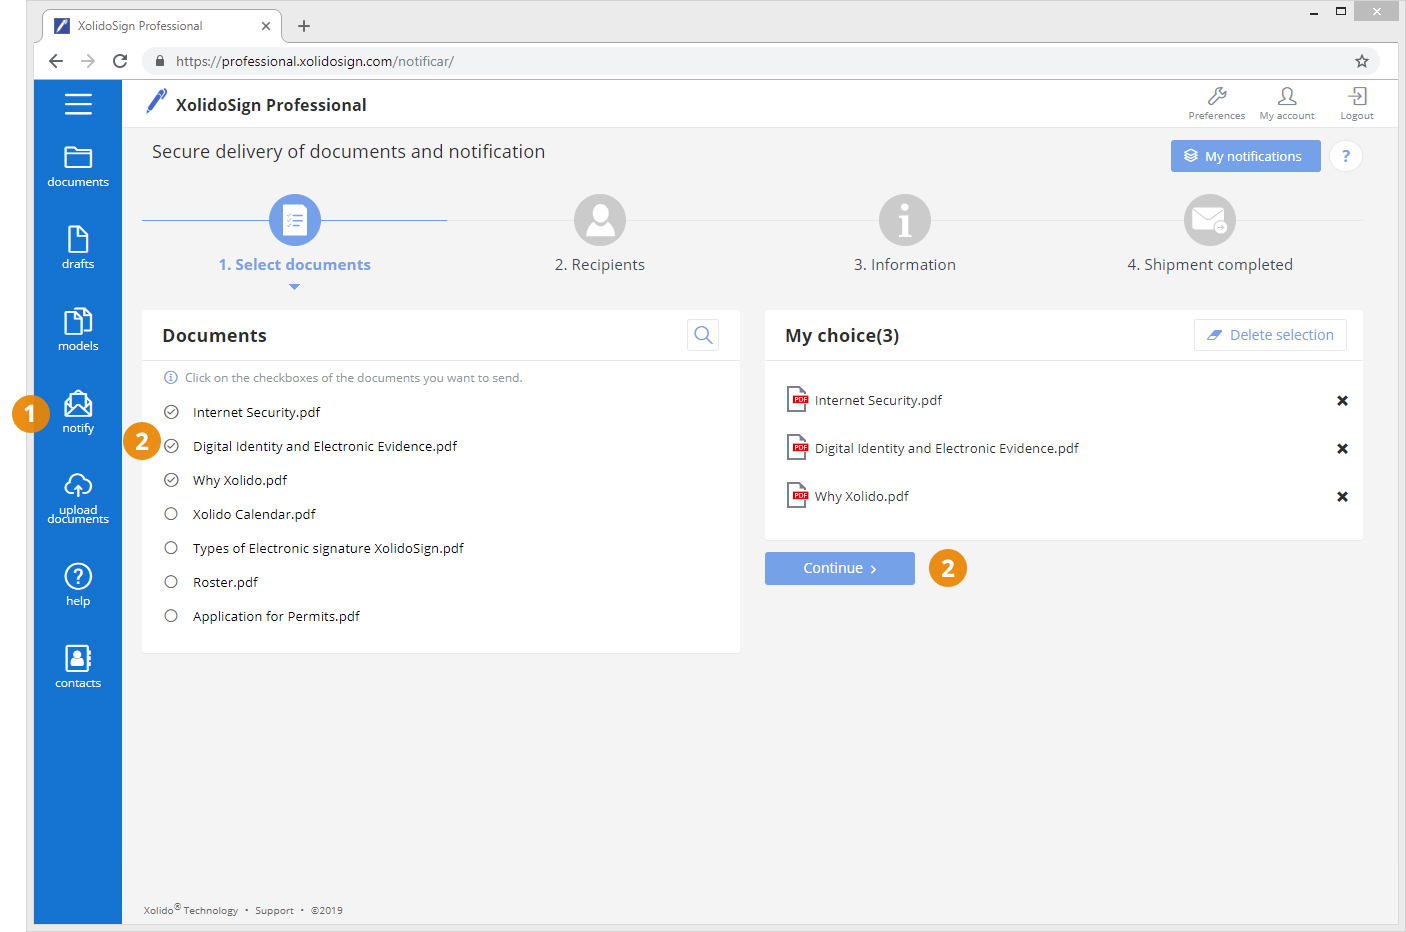Open the documents section in sidebar
Image resolution: width=1406 pixels, height=932 pixels.
click(x=78, y=166)
